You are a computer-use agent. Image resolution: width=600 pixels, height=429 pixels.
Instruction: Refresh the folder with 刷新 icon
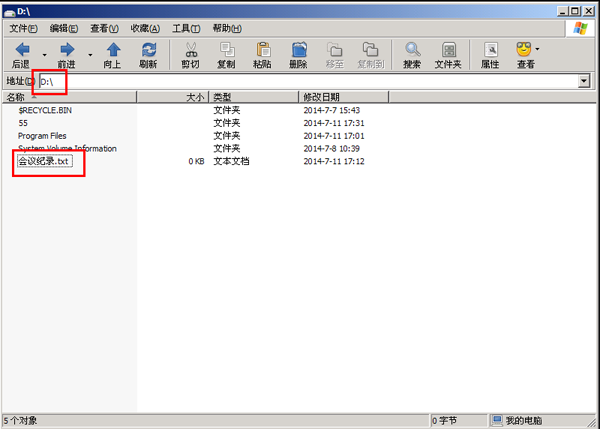(148, 50)
